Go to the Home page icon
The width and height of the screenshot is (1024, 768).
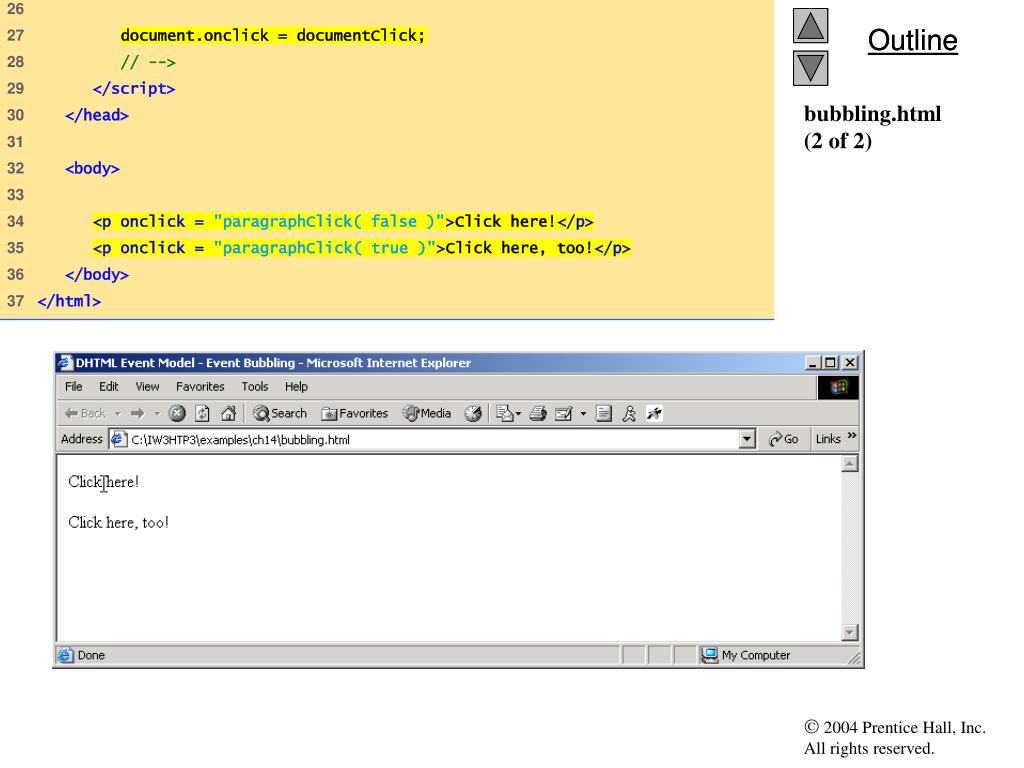(x=228, y=413)
